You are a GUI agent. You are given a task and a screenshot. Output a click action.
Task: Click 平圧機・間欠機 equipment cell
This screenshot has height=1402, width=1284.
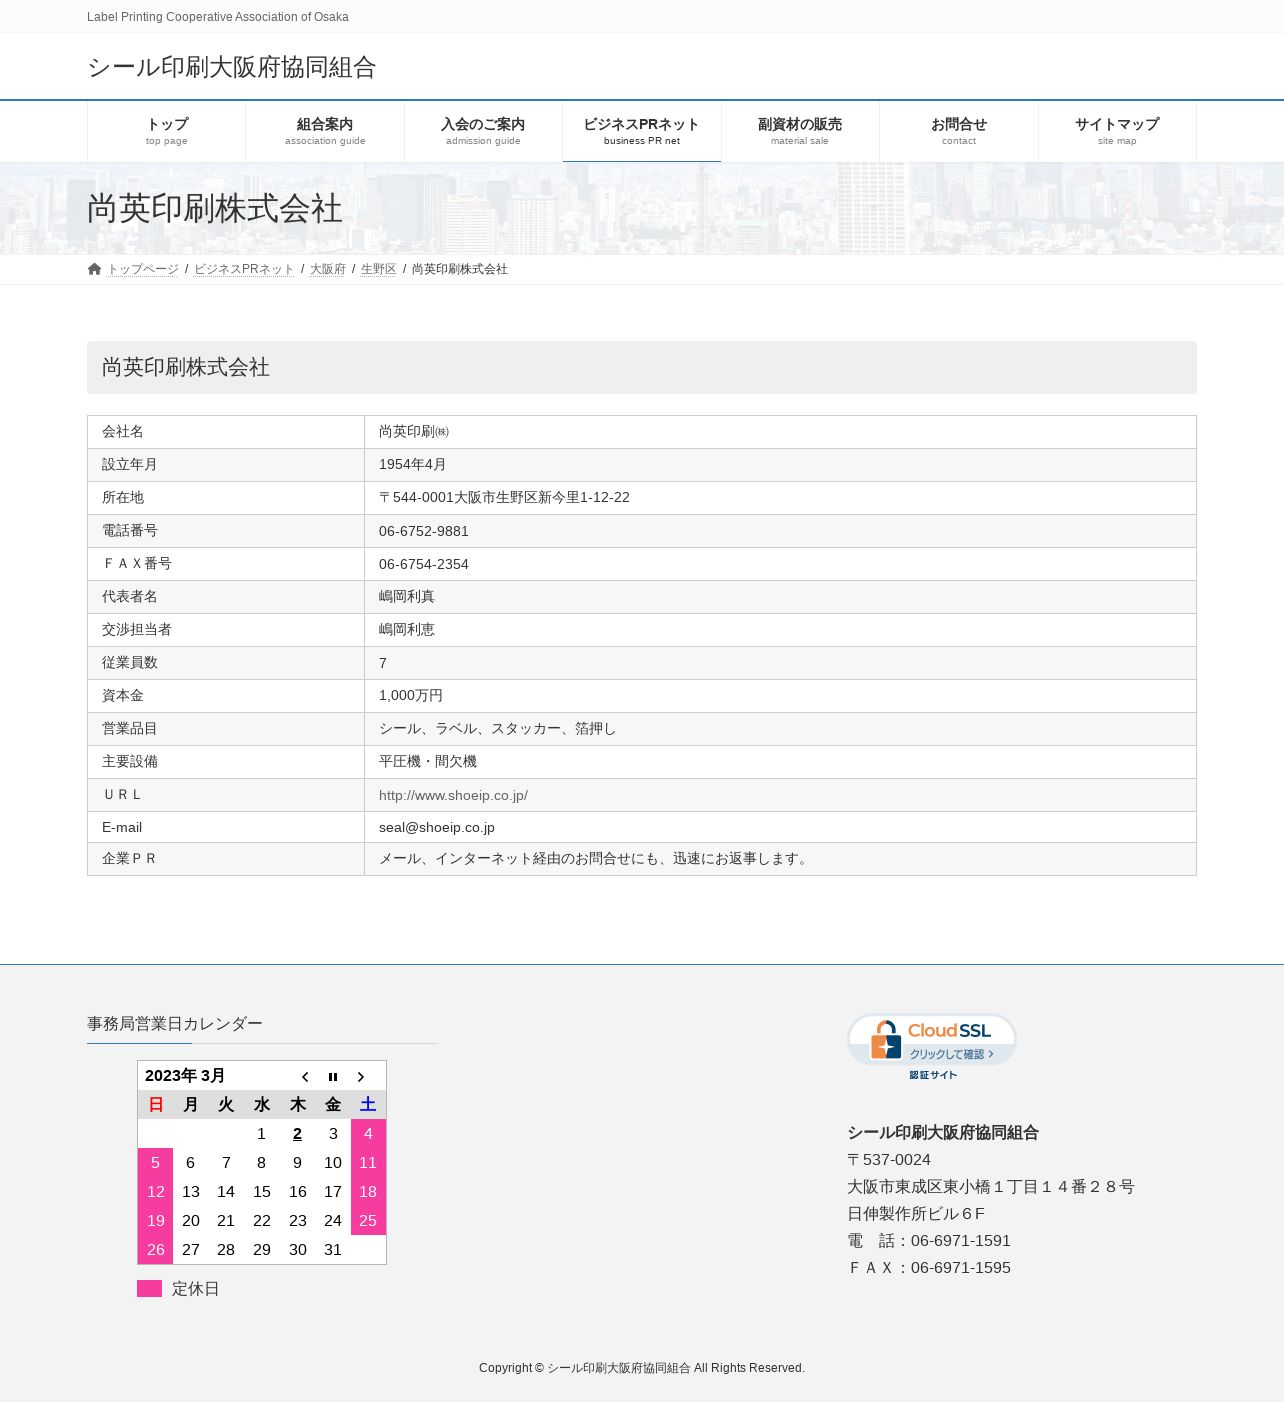[x=780, y=762]
